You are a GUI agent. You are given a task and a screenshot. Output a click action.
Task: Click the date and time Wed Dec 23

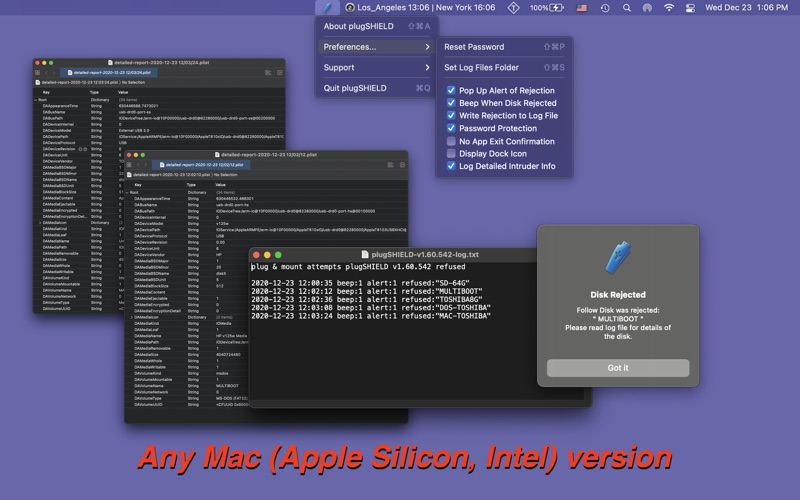click(746, 8)
